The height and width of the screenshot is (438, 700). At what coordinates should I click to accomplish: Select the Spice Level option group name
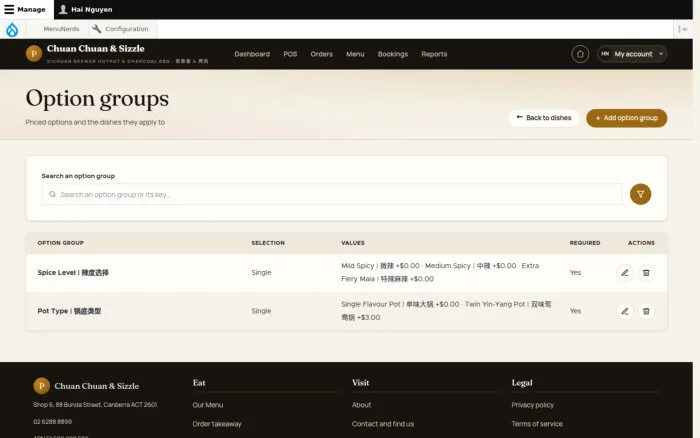point(73,272)
